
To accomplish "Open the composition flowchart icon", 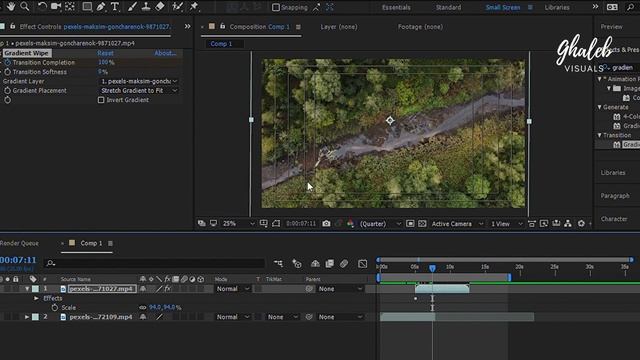I will point(568,223).
